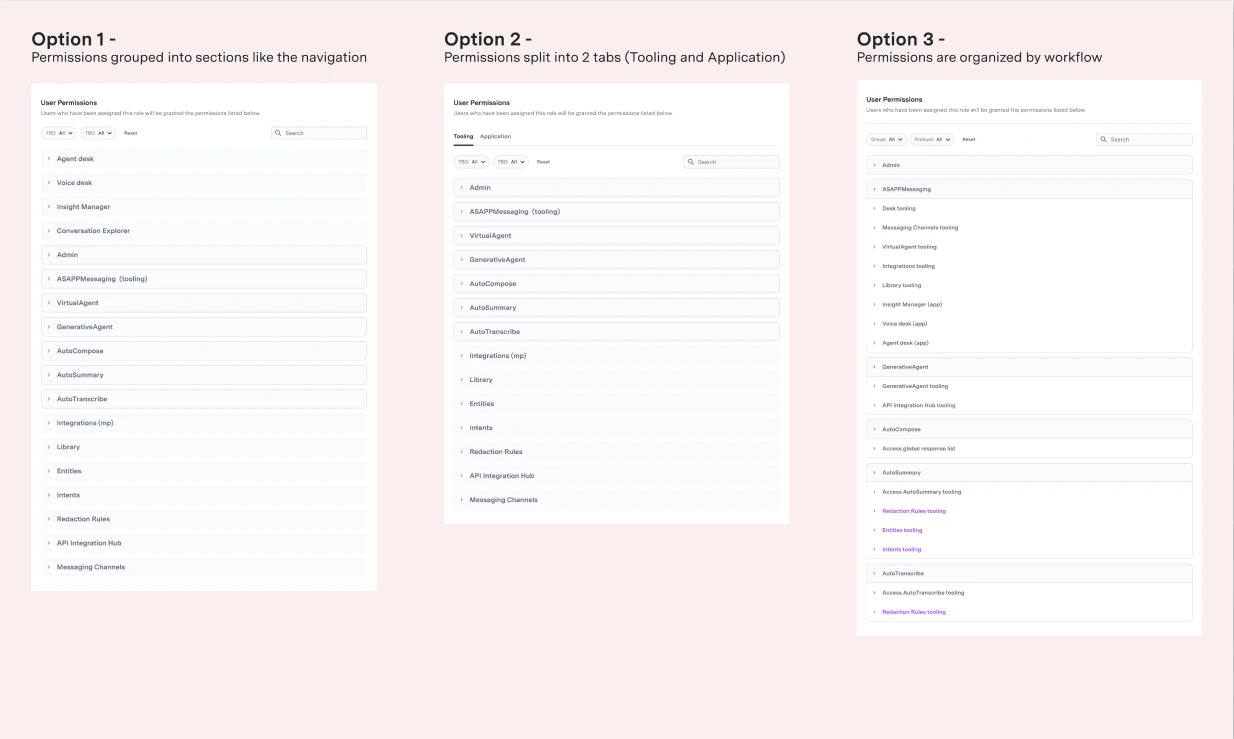Expand API Integration Hub in Option 2
Image resolution: width=1234 pixels, height=739 pixels.
click(616, 476)
